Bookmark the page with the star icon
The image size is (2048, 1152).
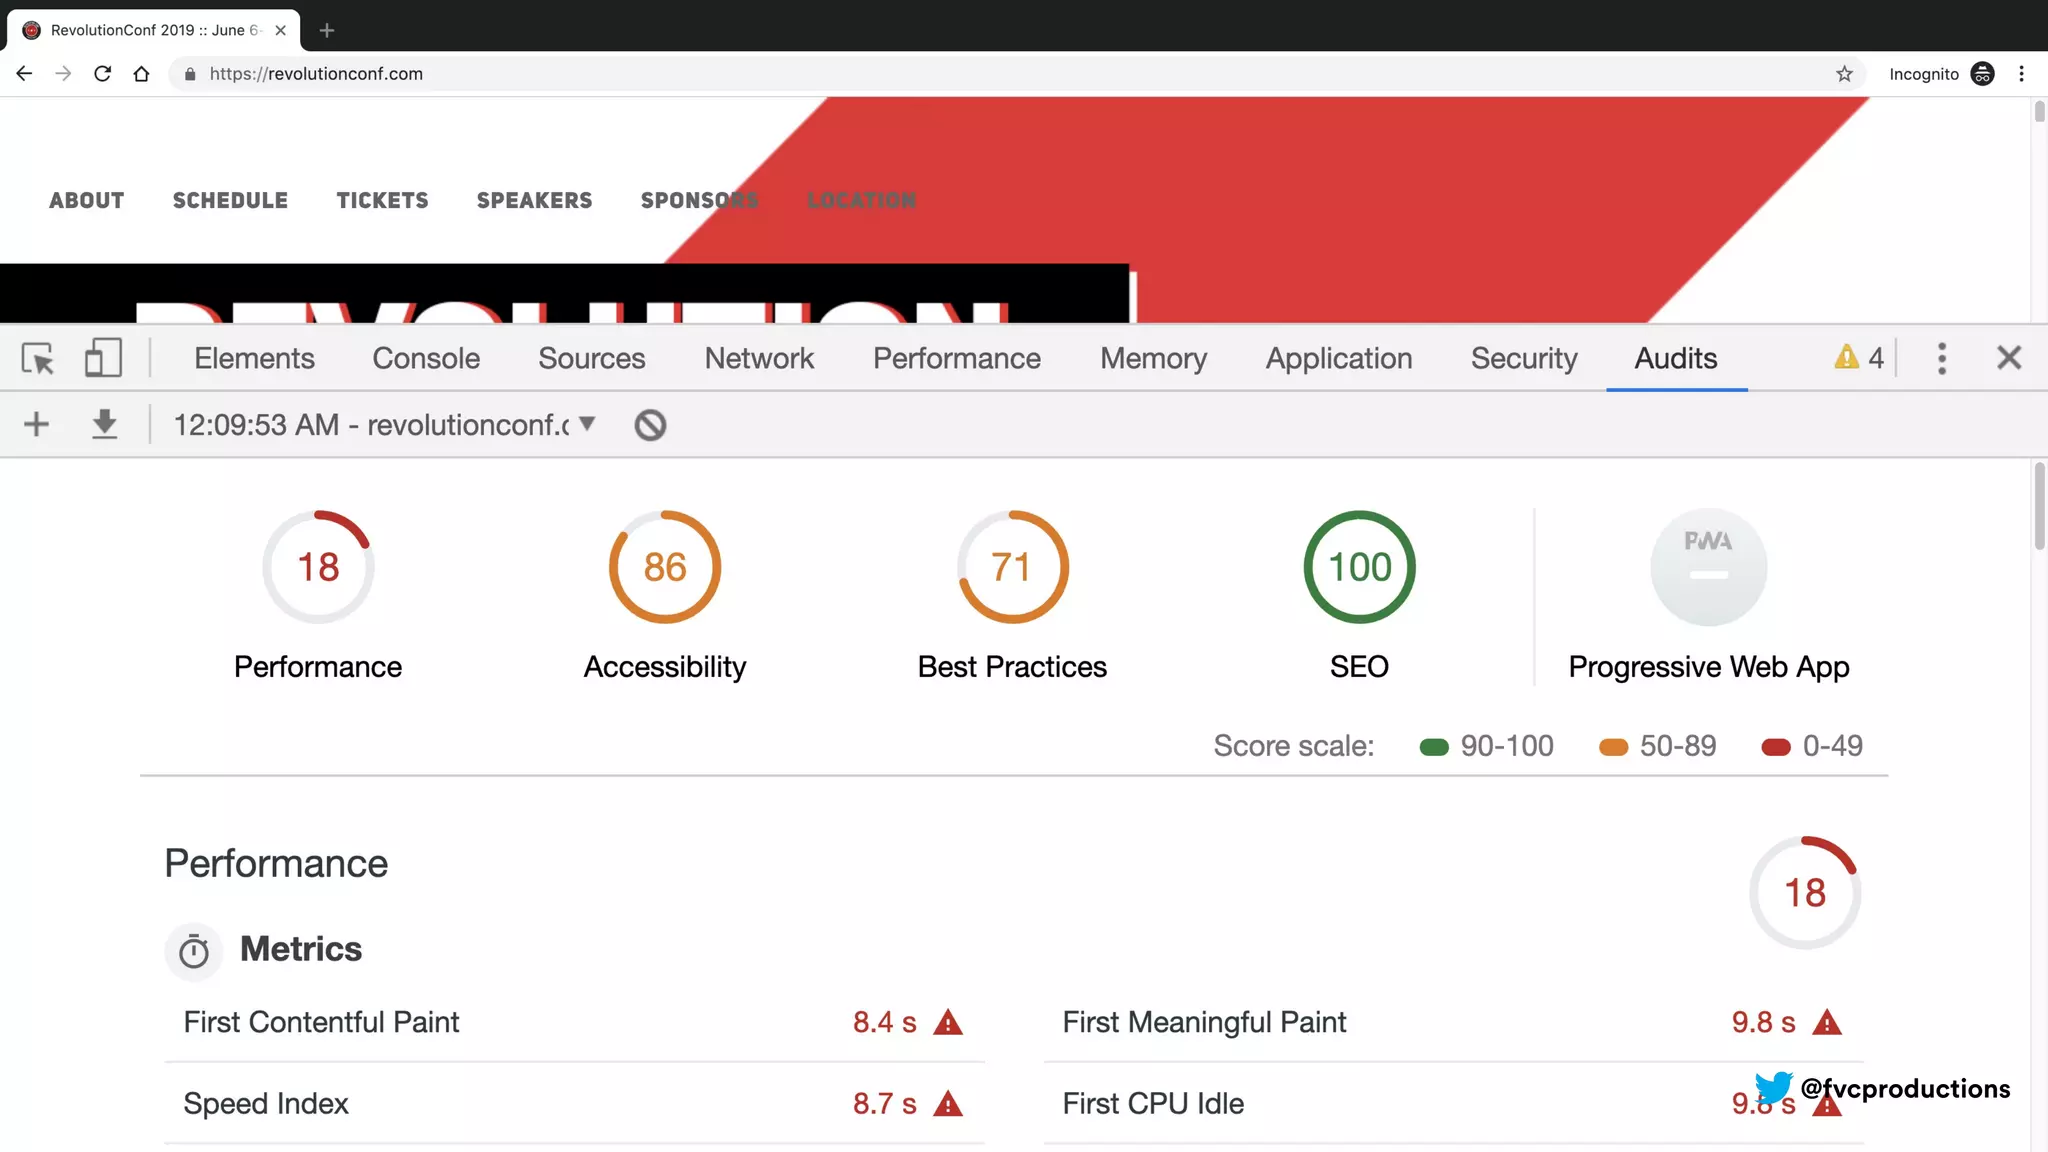pos(1844,74)
